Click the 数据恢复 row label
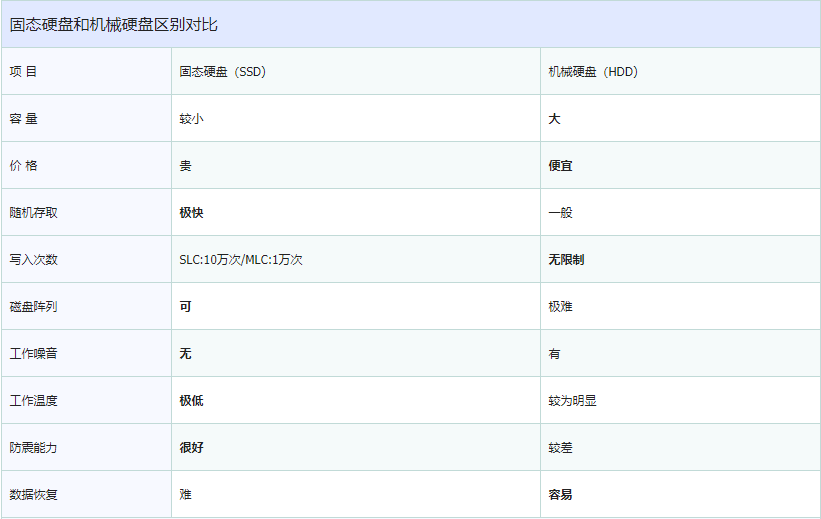821x519 pixels. tap(34, 495)
